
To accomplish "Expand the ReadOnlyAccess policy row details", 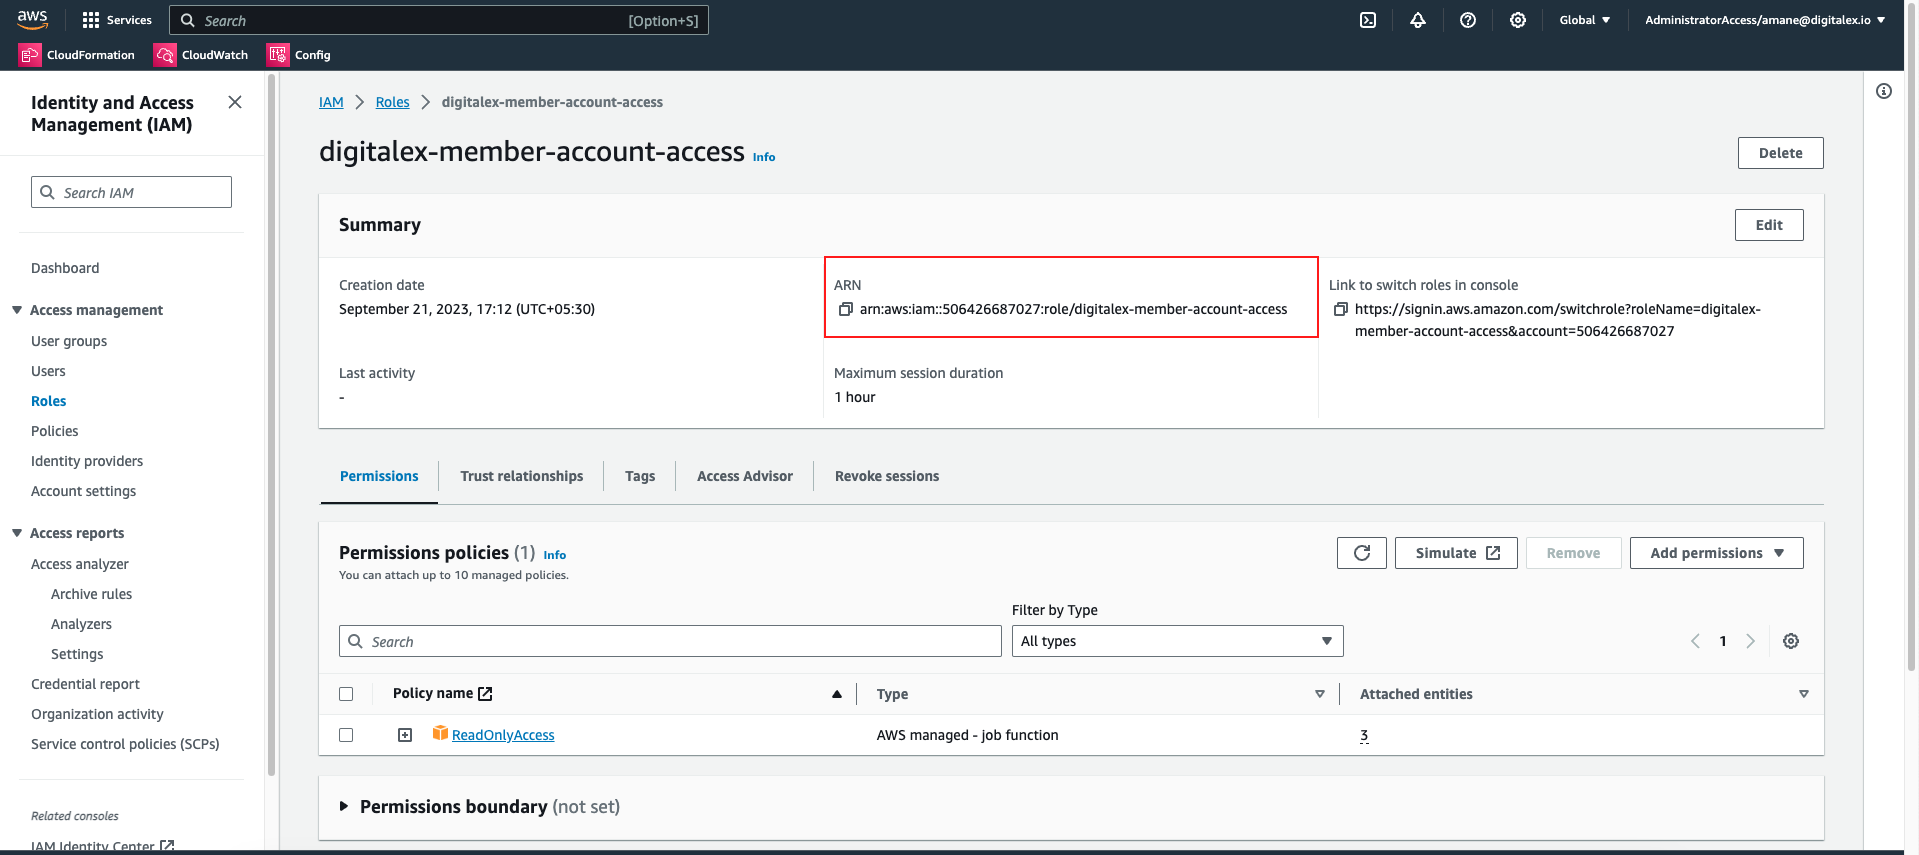I will (x=405, y=735).
